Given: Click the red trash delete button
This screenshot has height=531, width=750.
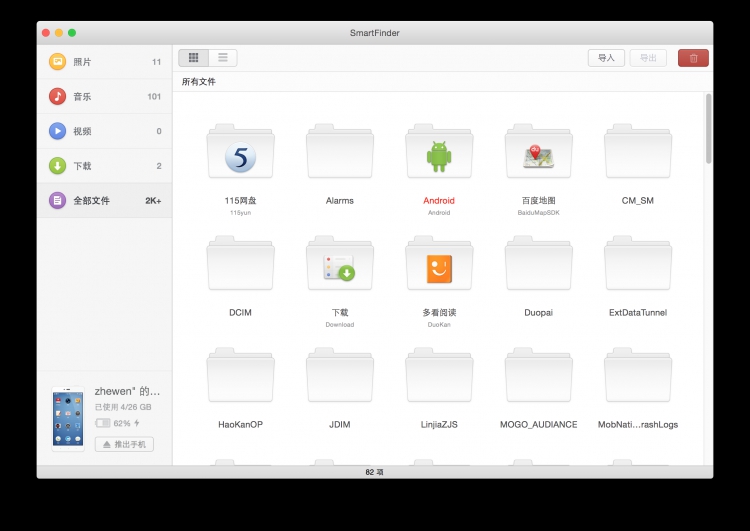Looking at the screenshot, I should pos(693,58).
